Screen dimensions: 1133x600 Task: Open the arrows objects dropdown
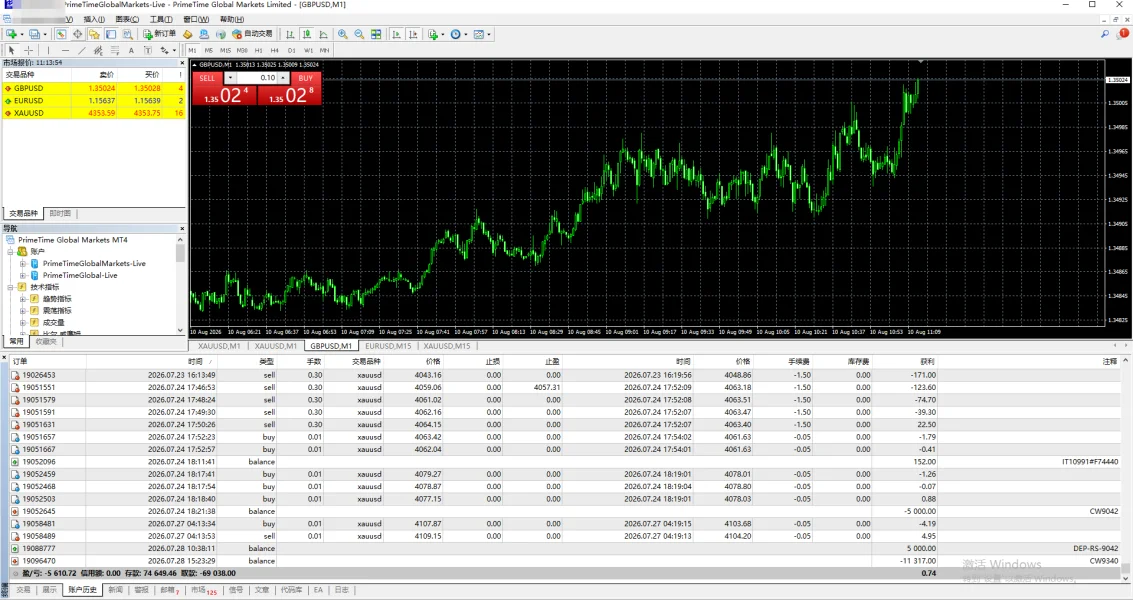168,50
